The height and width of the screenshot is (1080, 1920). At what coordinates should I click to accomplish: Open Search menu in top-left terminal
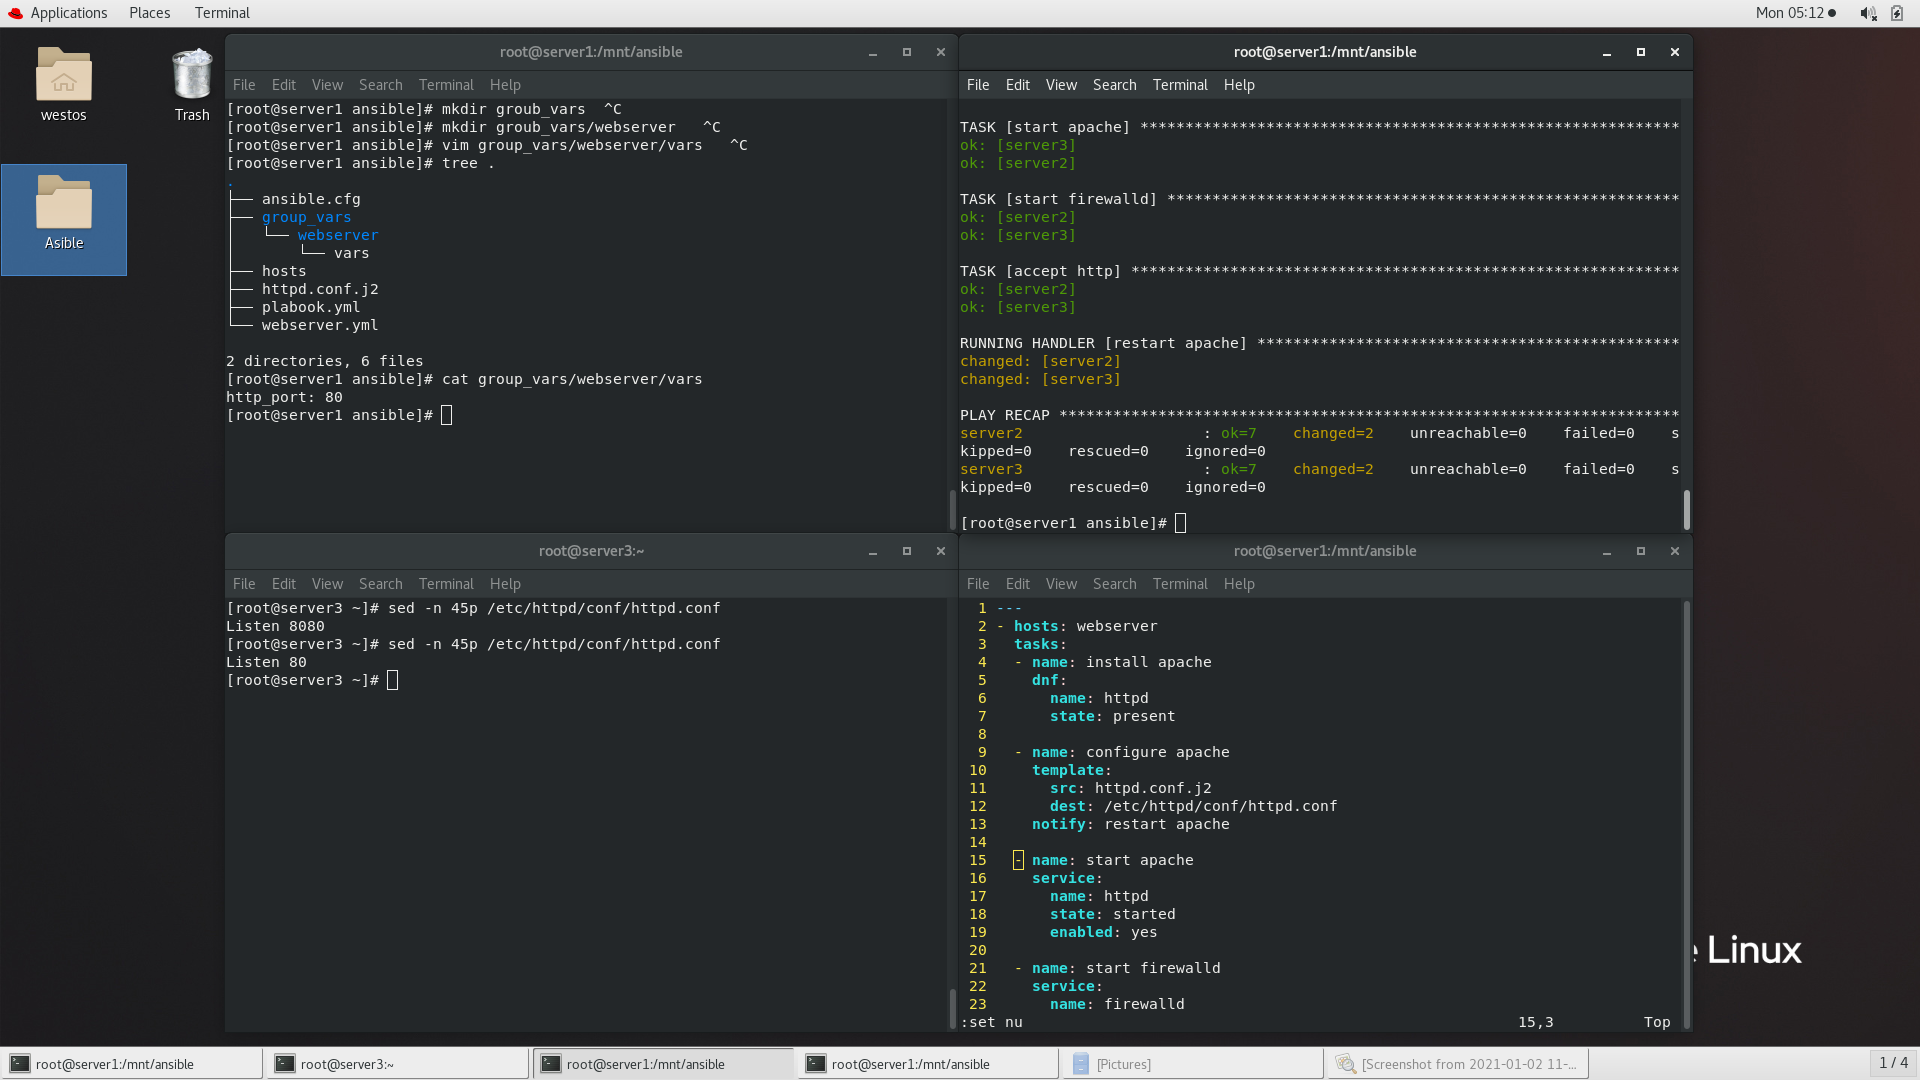pos(380,85)
